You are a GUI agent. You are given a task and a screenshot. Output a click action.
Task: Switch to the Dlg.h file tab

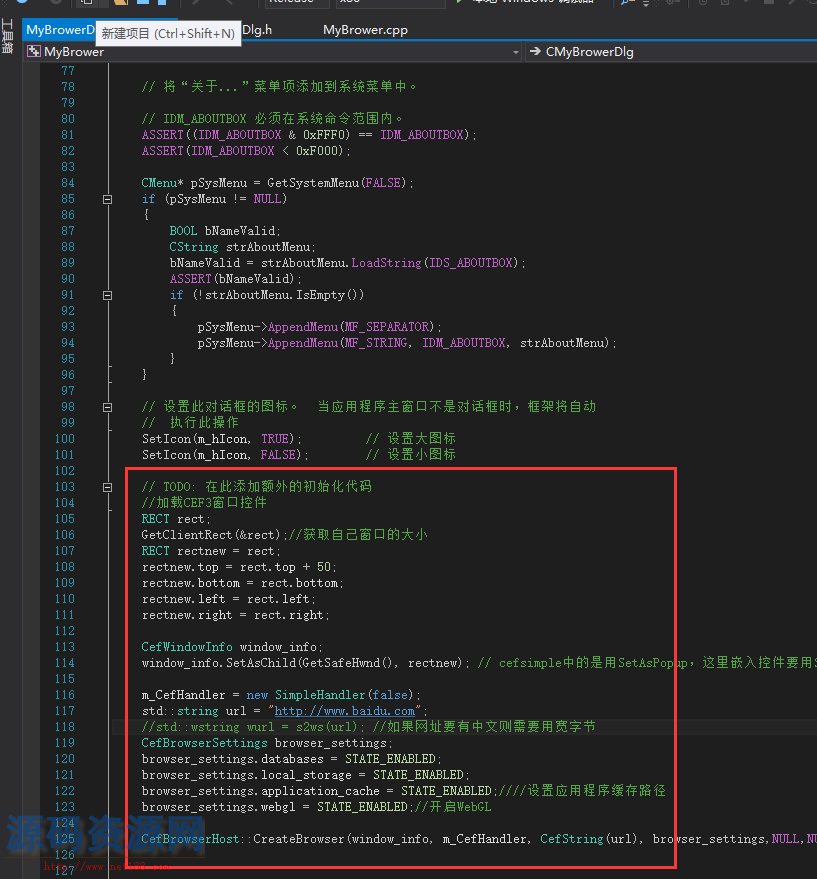tap(257, 30)
